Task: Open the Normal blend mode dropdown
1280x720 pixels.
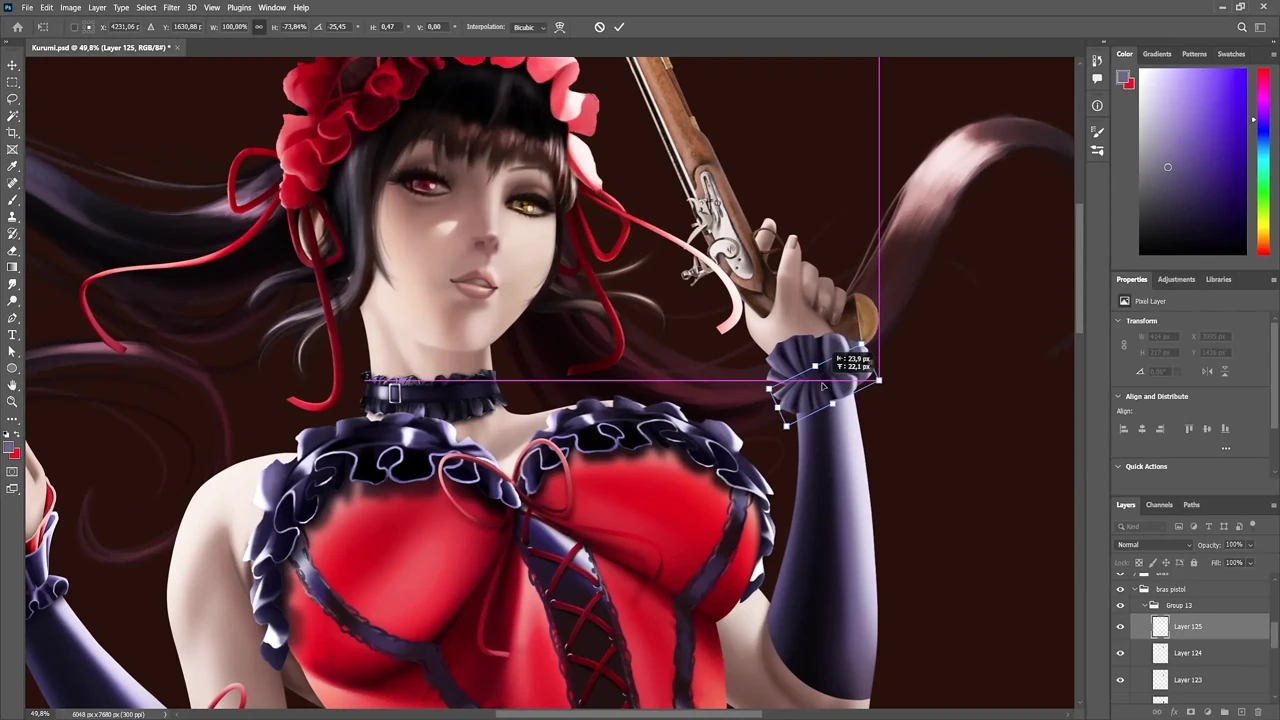Action: (1154, 545)
